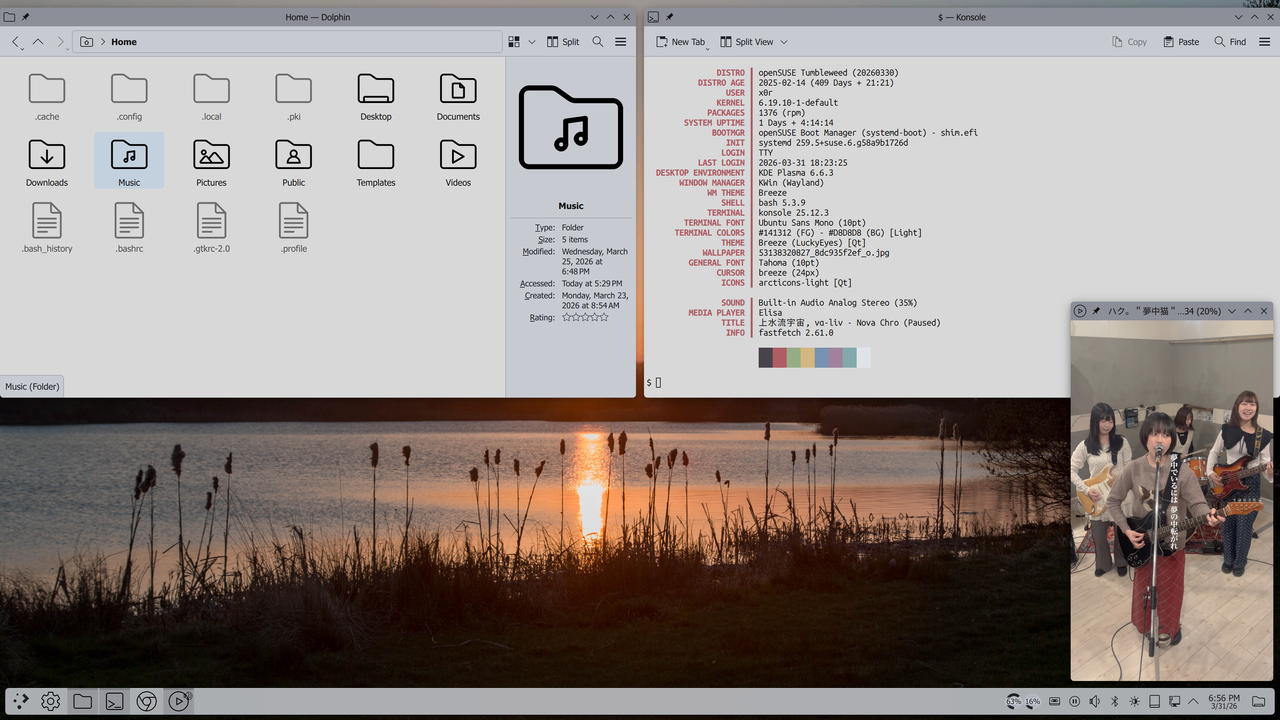Open brightness control in system tray
This screenshot has height=720, width=1280.
click(x=1134, y=702)
